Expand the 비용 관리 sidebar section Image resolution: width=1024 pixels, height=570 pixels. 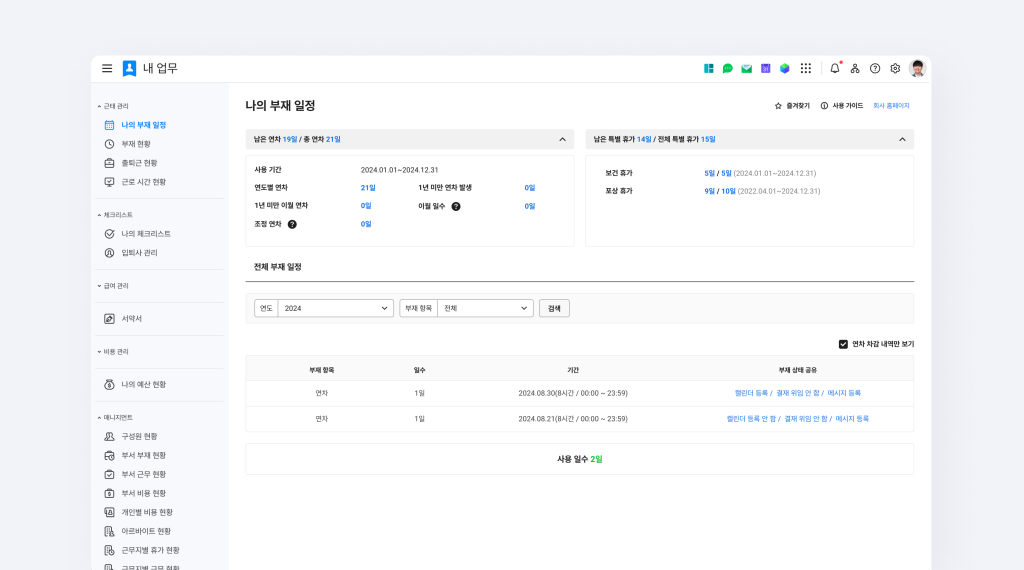[113, 352]
